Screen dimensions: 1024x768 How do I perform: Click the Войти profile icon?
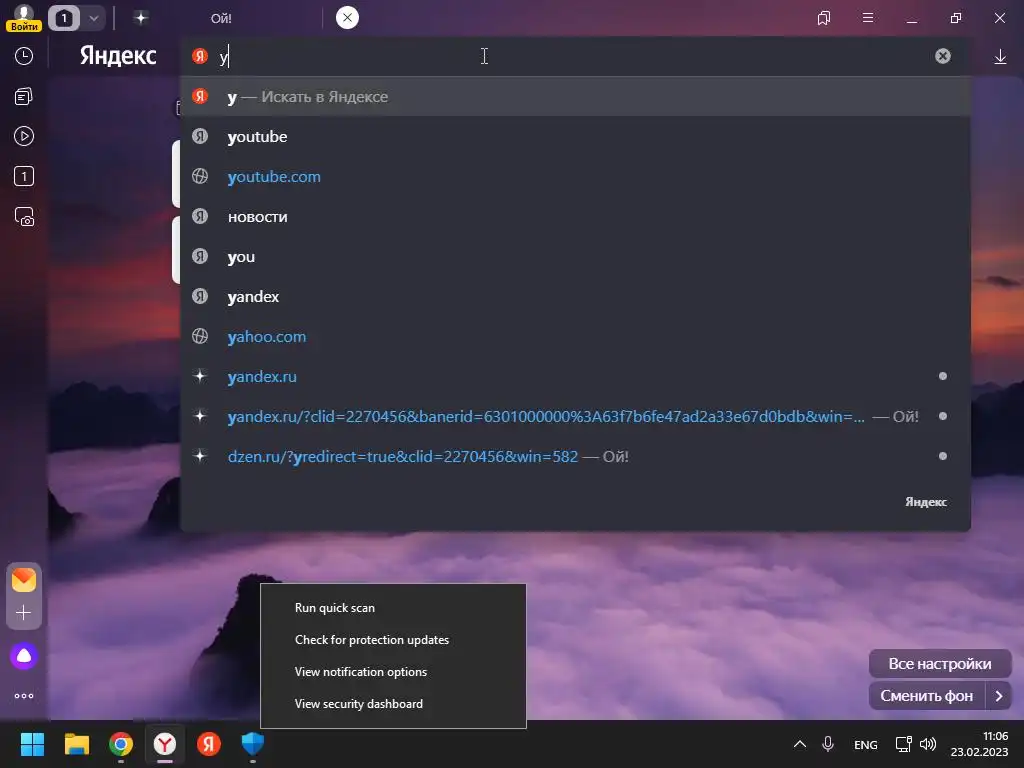click(x=24, y=18)
